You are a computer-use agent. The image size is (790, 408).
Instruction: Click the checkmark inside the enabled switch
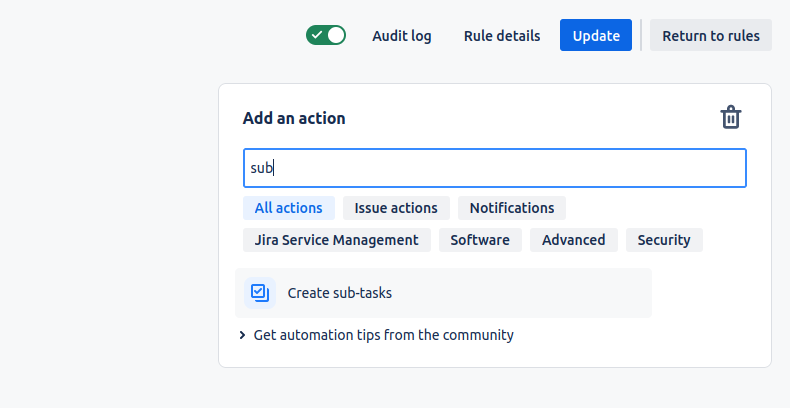pyautogui.click(x=317, y=35)
